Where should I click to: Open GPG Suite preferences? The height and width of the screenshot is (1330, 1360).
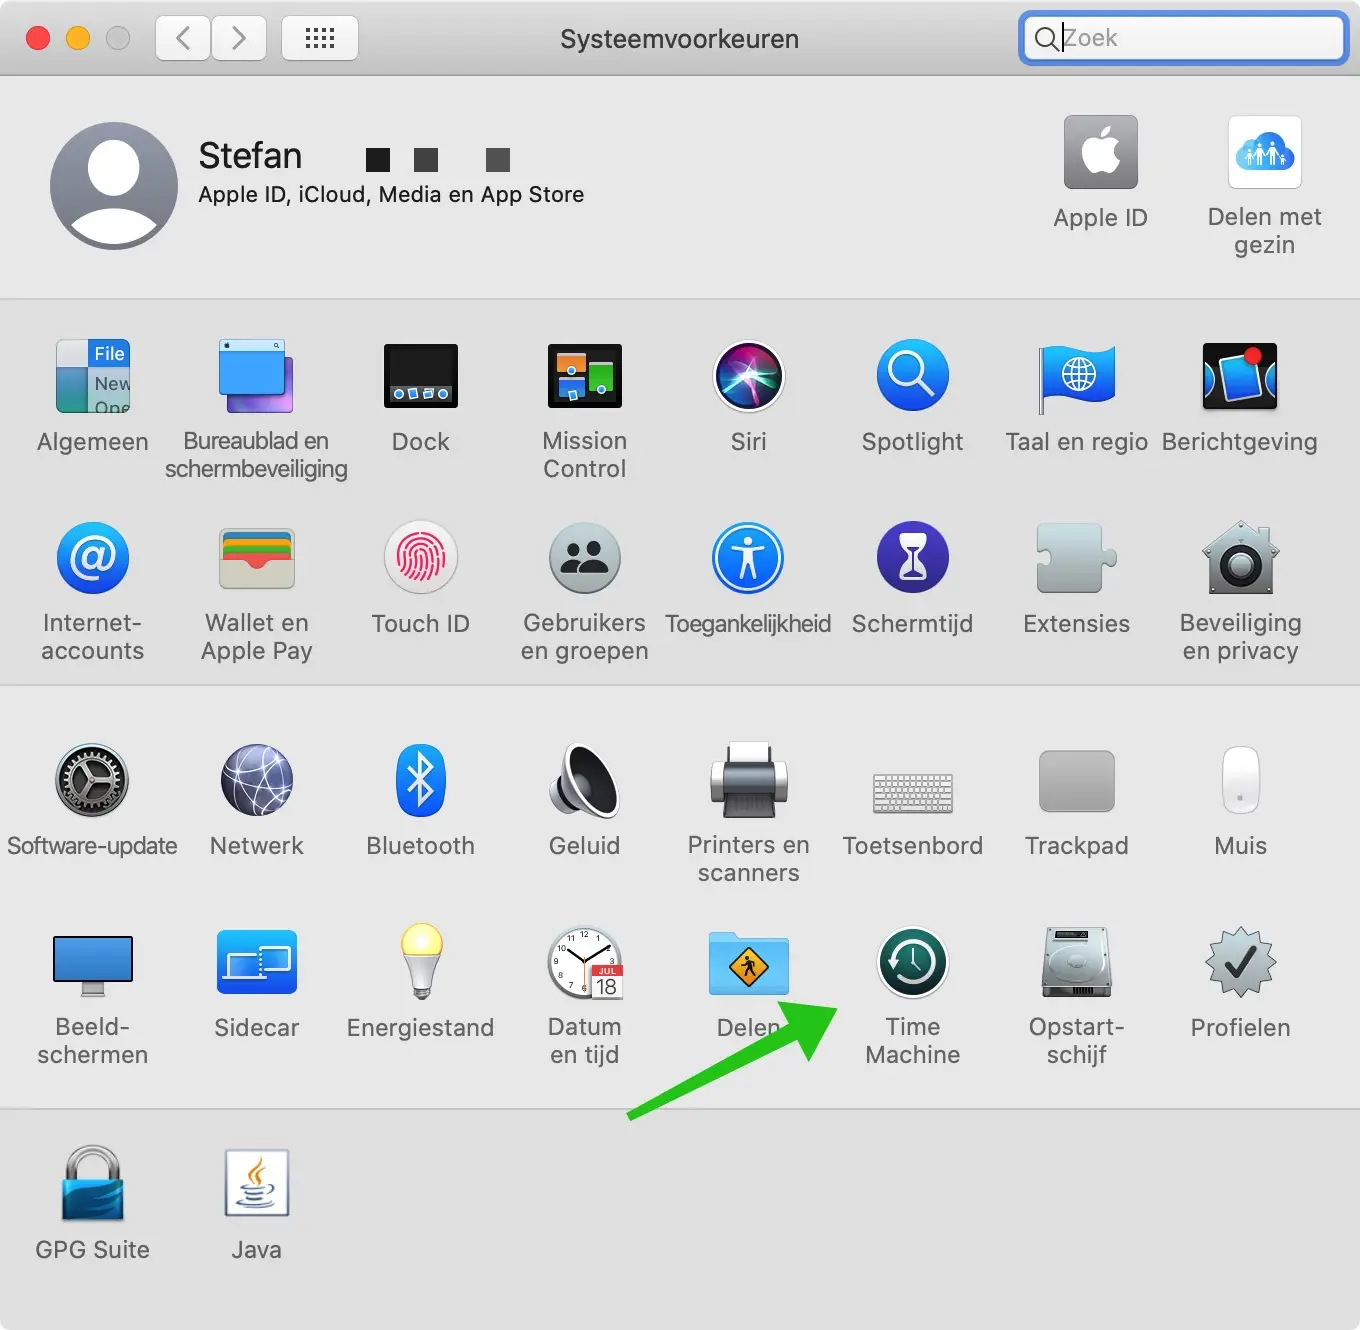click(93, 1185)
